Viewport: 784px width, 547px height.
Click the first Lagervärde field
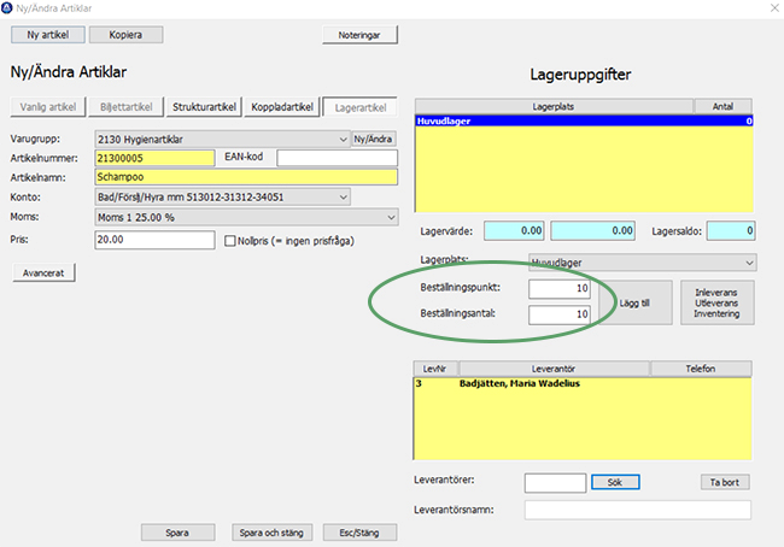pyautogui.click(x=514, y=231)
